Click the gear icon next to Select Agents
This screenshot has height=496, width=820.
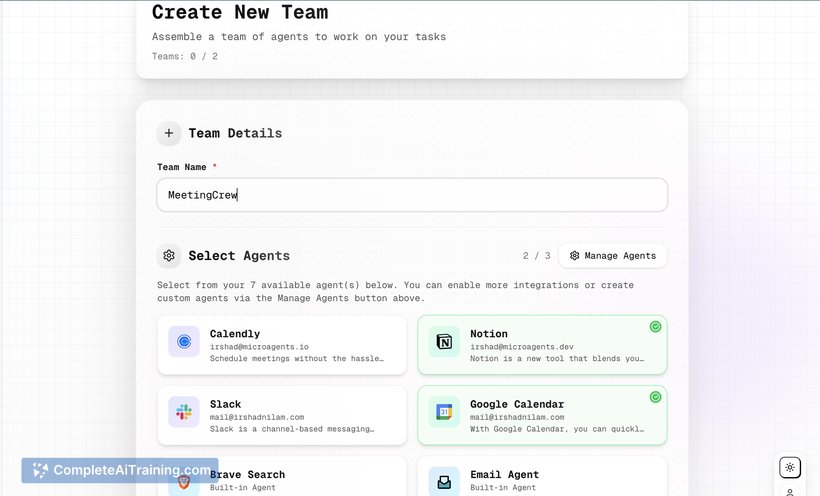click(x=168, y=255)
